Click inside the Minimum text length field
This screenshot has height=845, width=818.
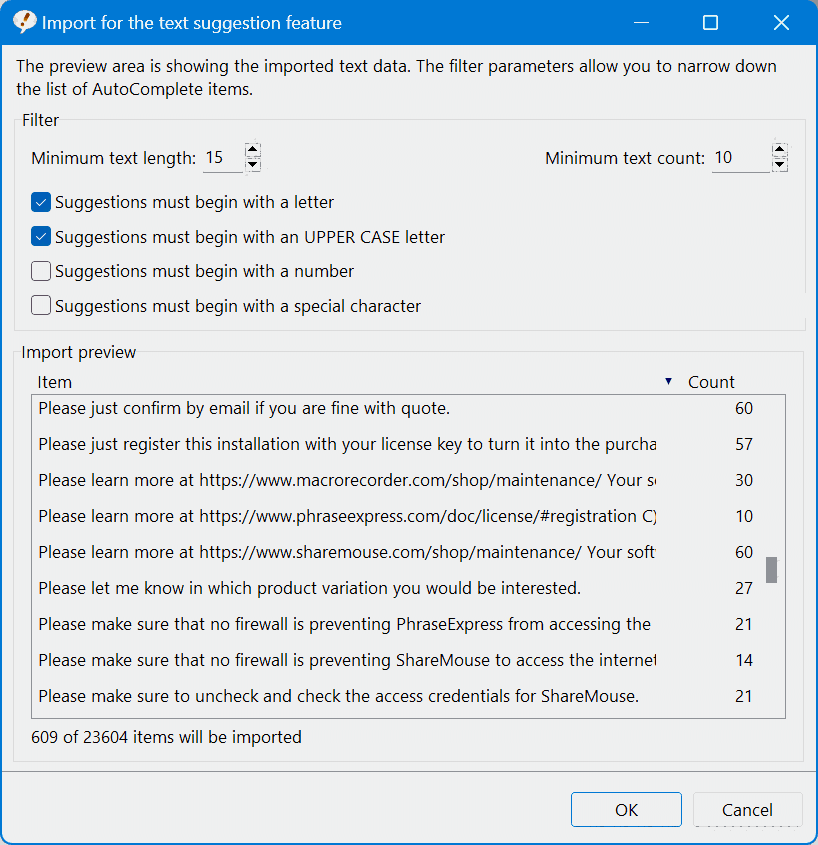[222, 156]
